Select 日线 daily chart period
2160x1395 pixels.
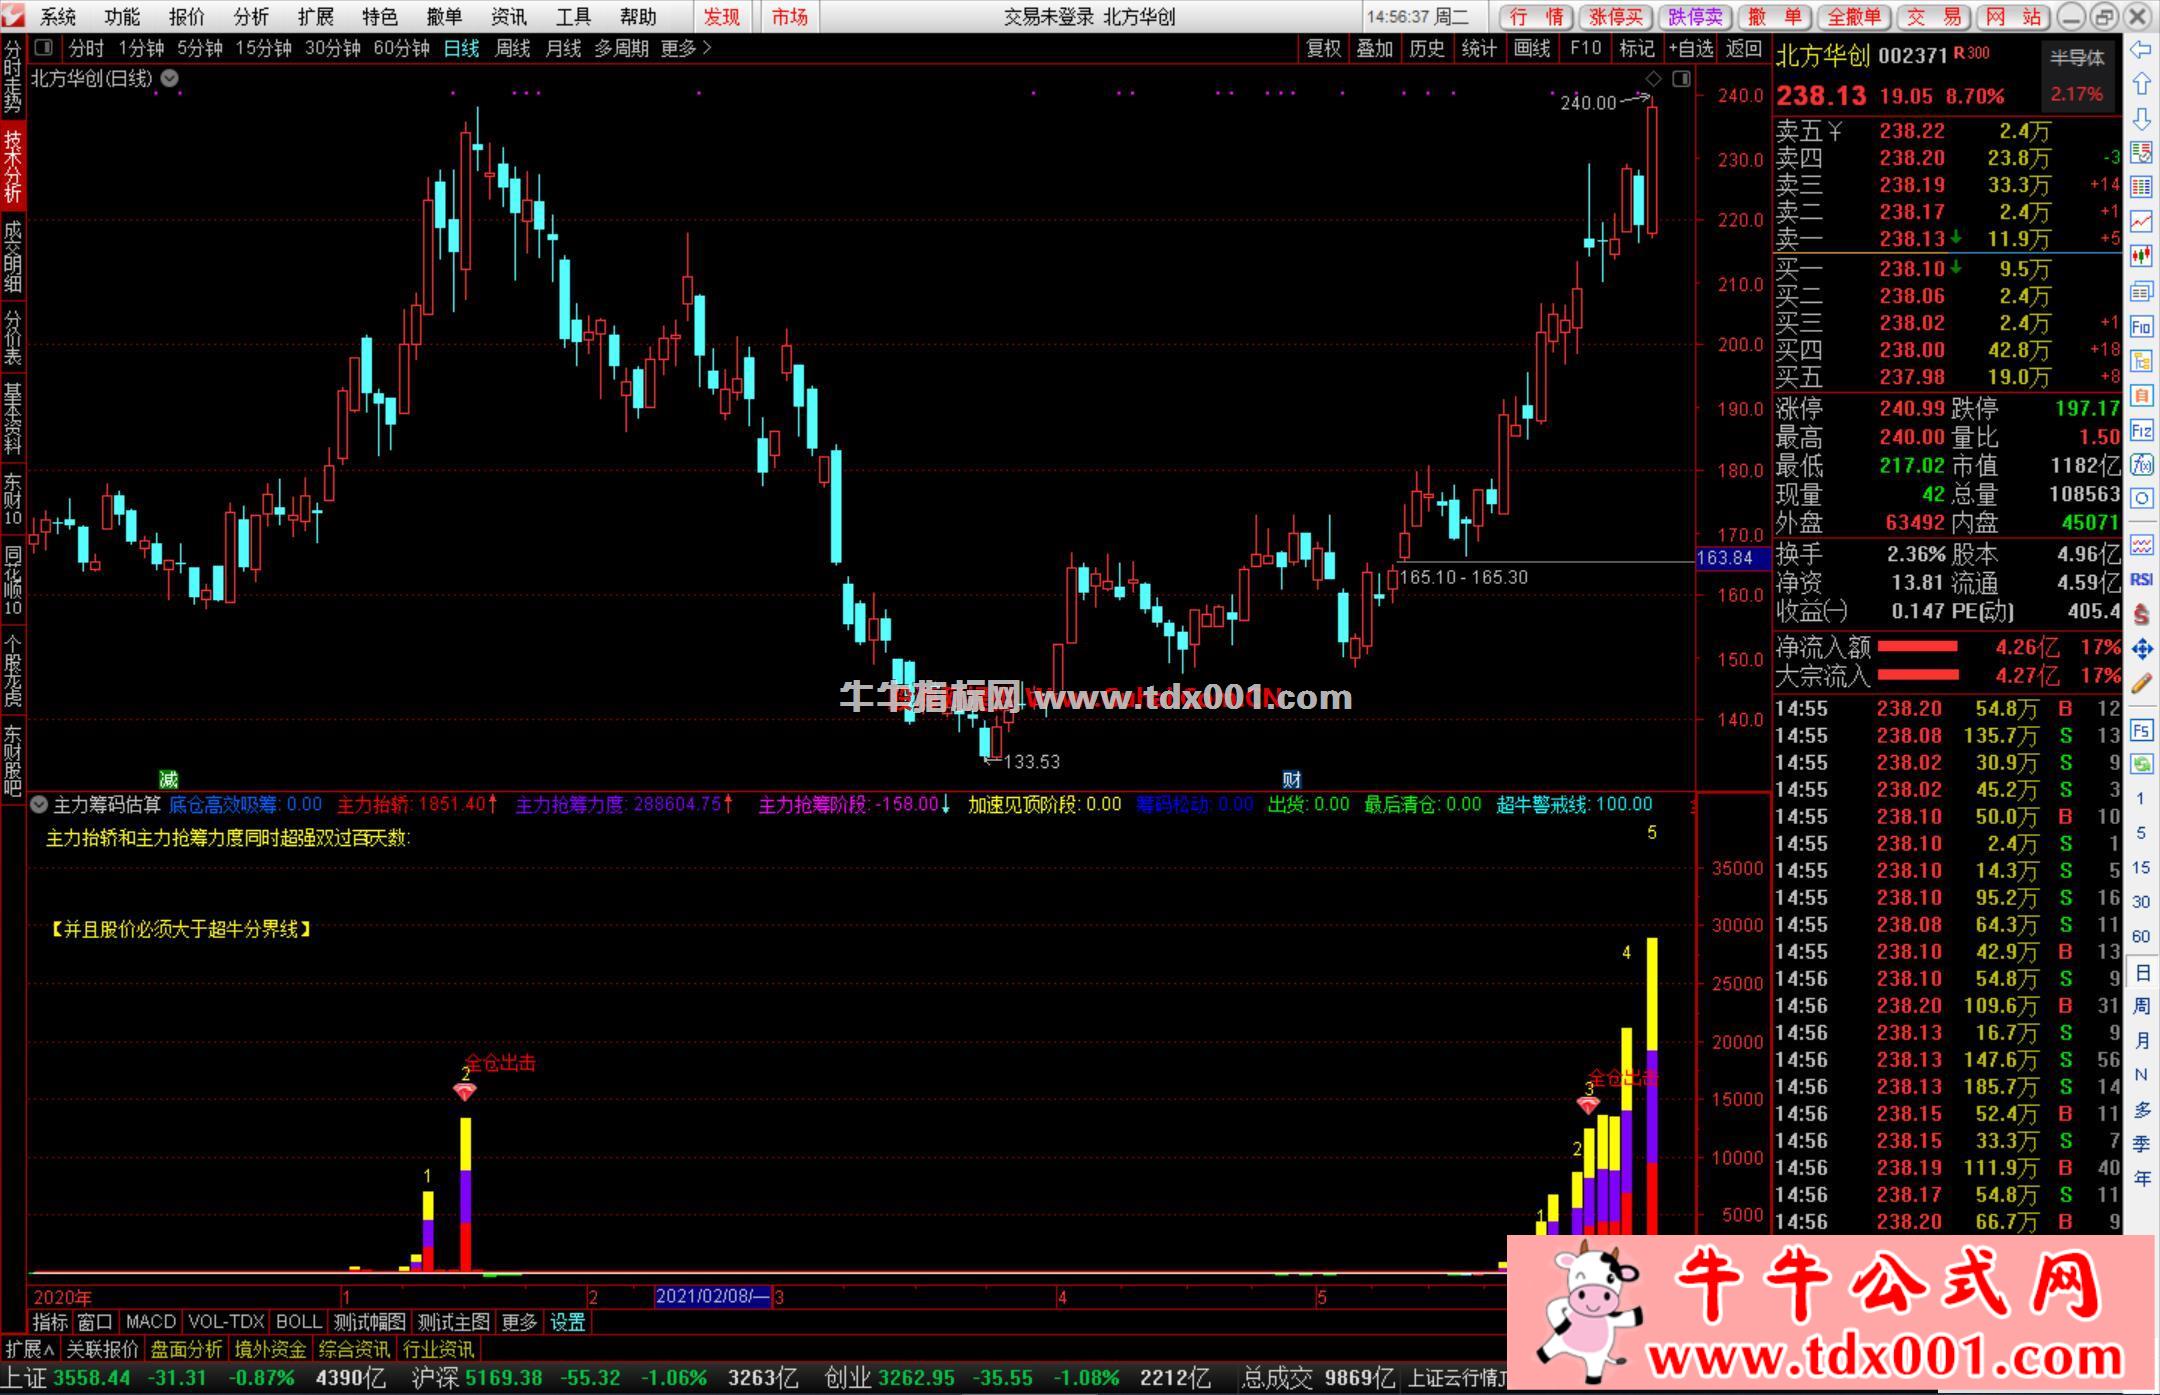pos(462,48)
